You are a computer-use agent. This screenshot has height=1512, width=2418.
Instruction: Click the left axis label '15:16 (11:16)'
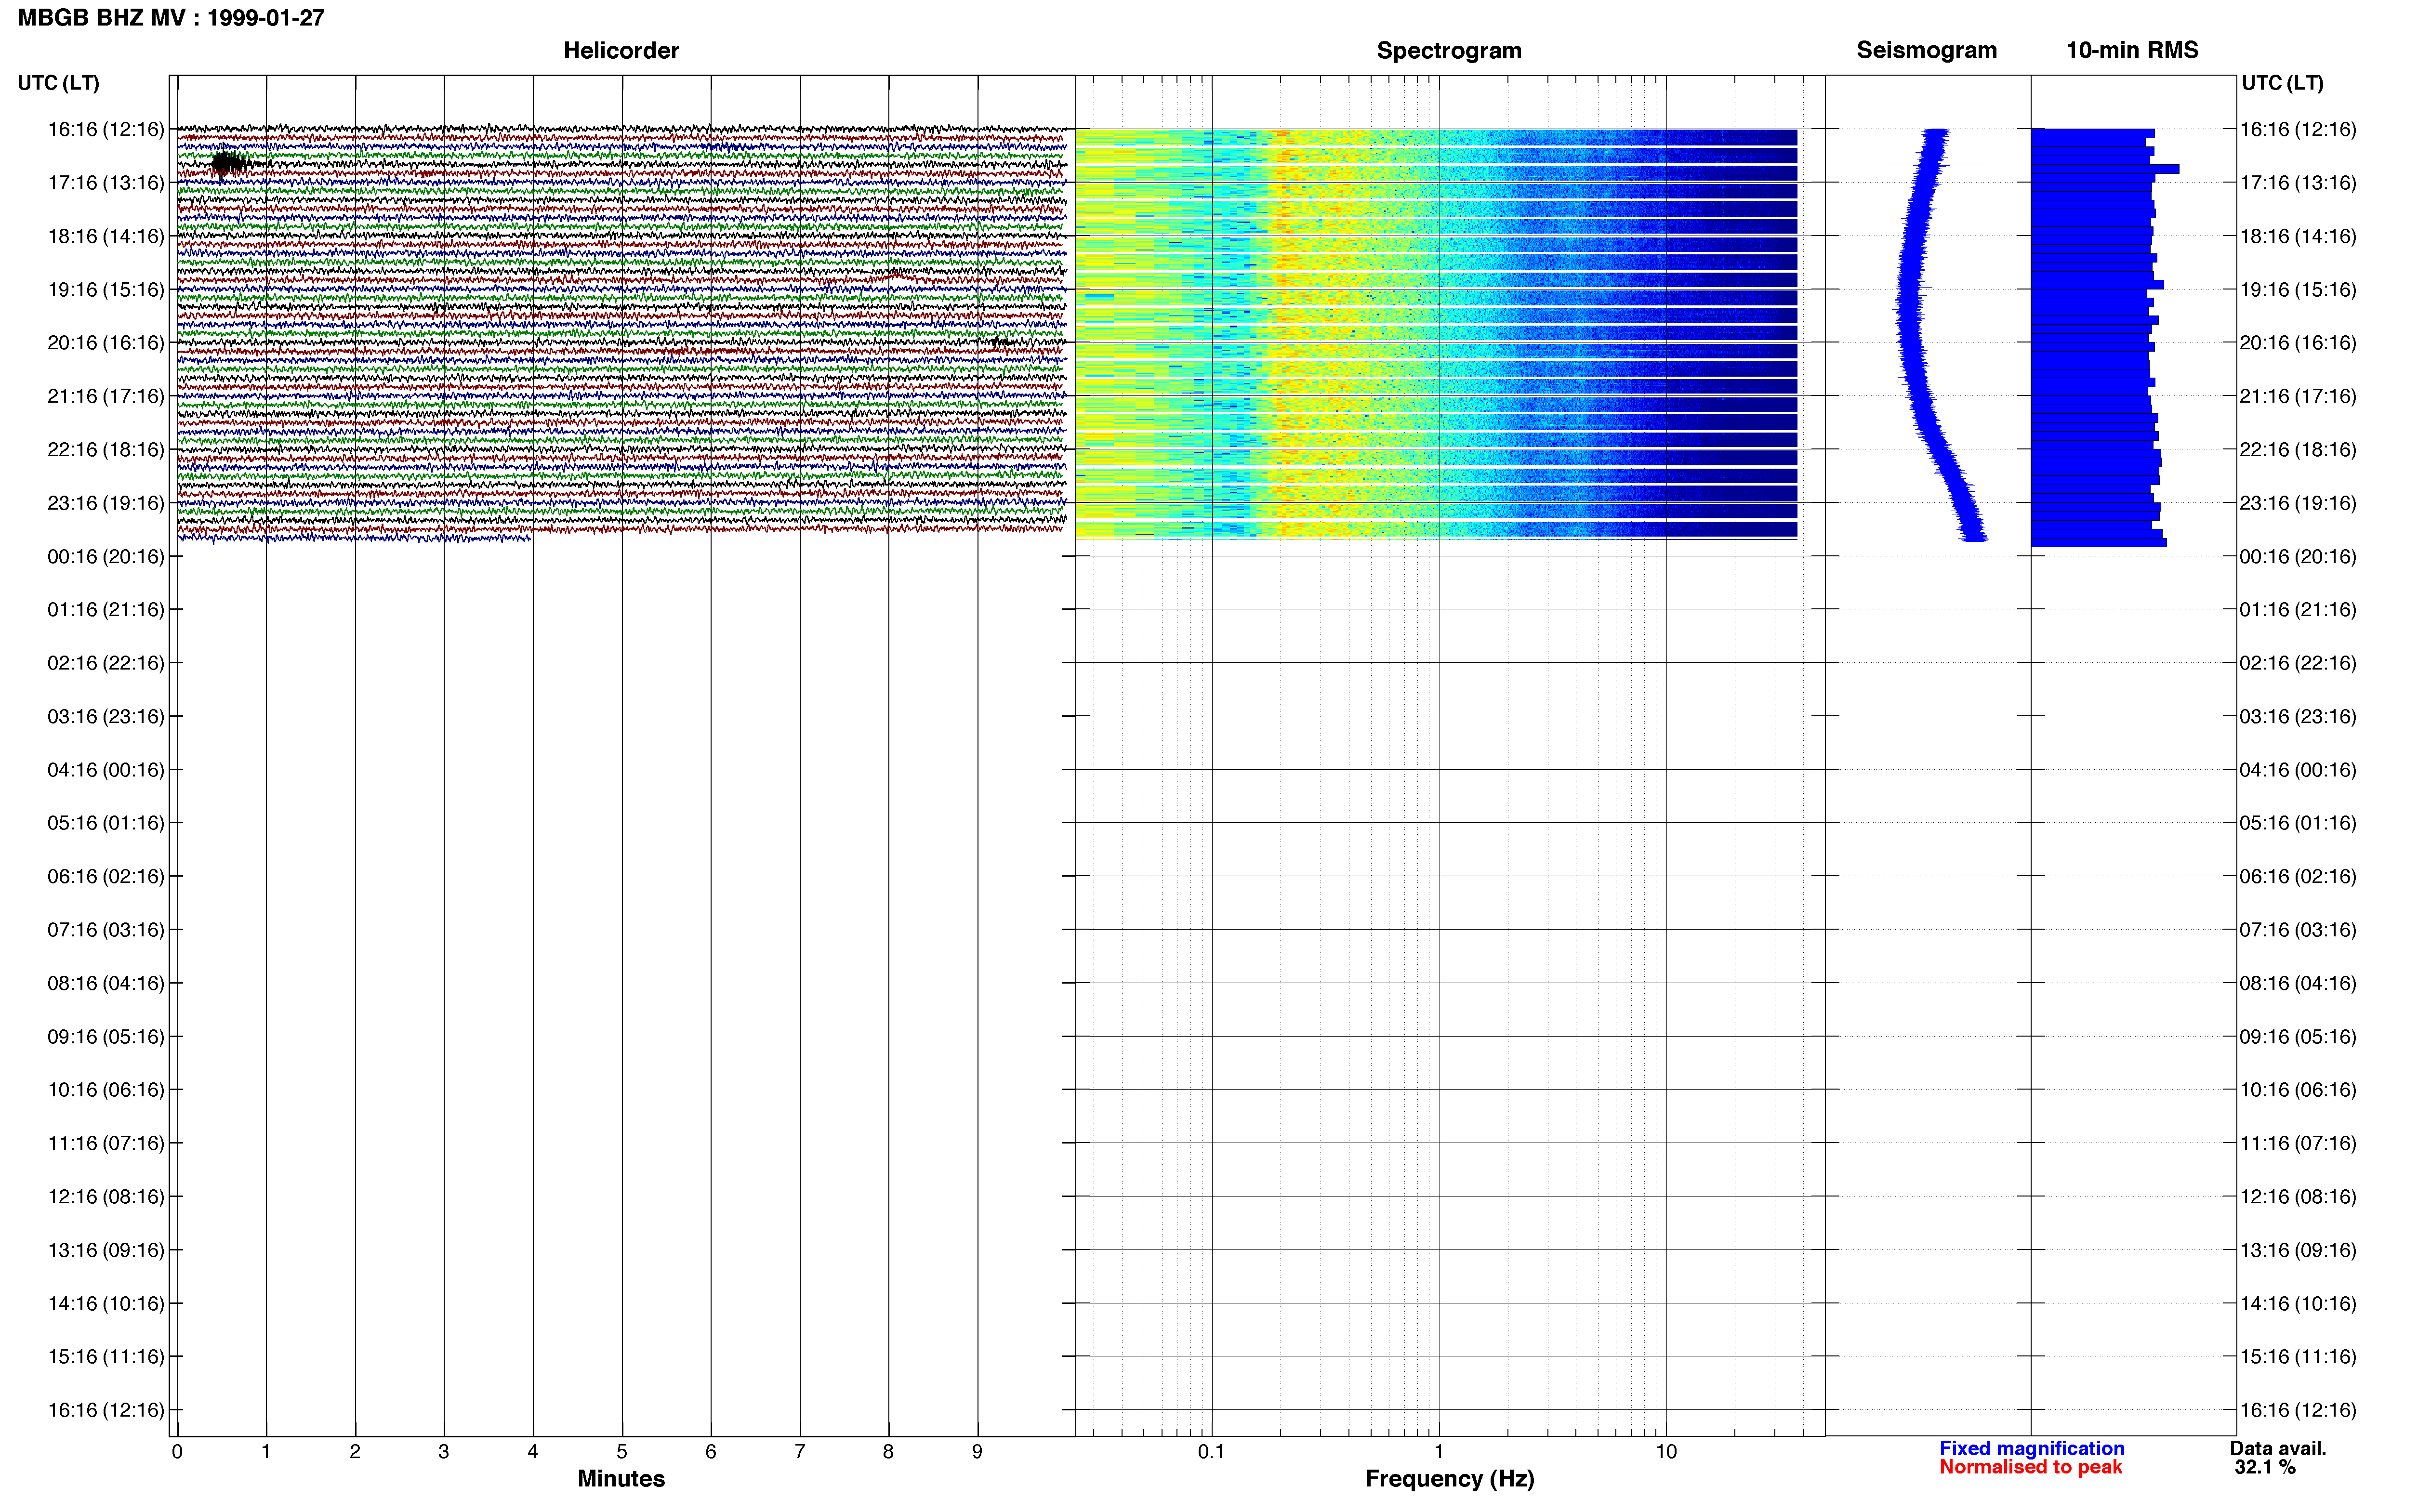(x=106, y=1357)
